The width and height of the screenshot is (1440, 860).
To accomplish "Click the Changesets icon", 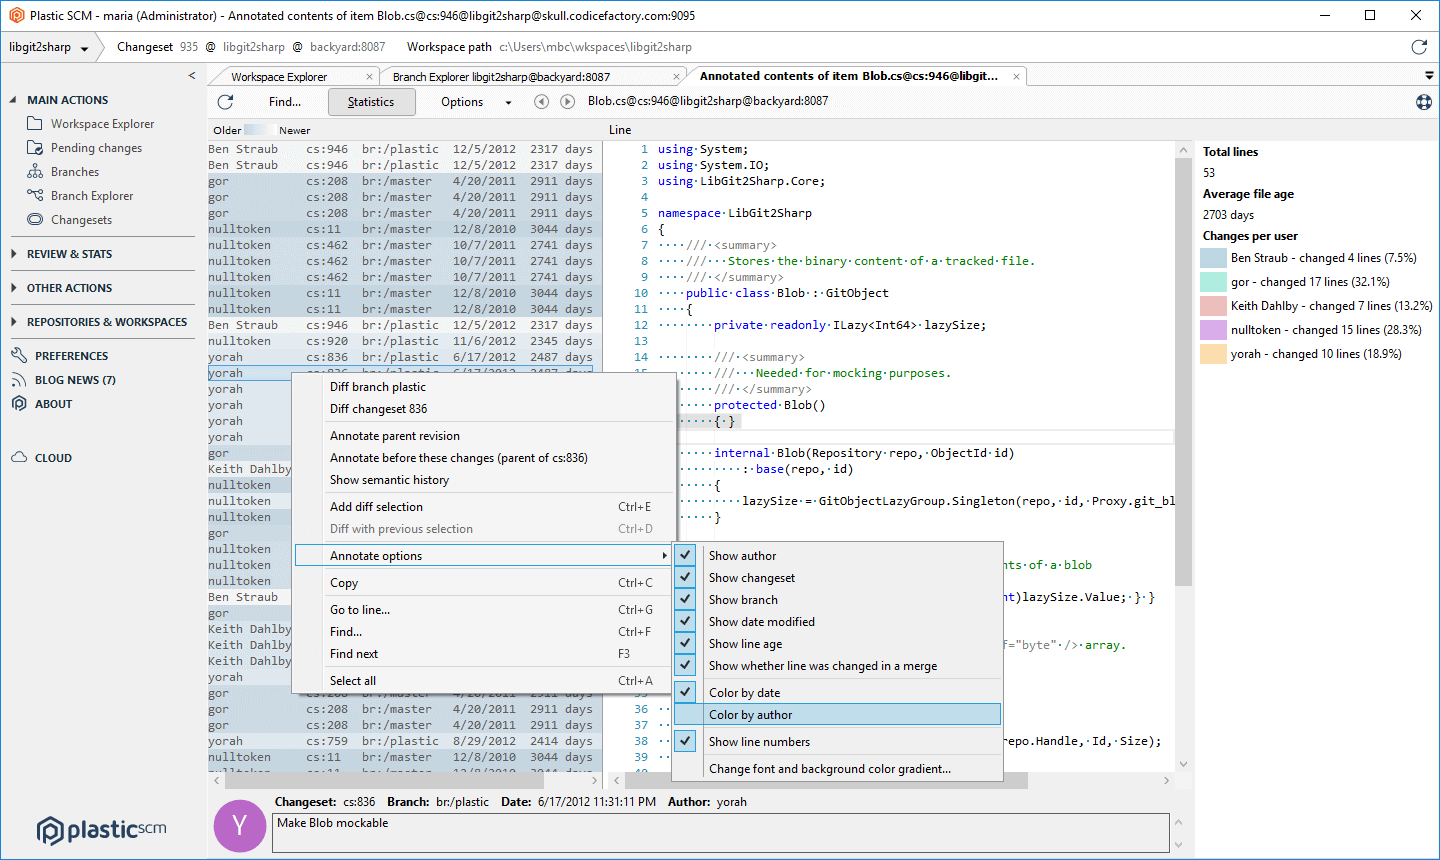I will [35, 219].
